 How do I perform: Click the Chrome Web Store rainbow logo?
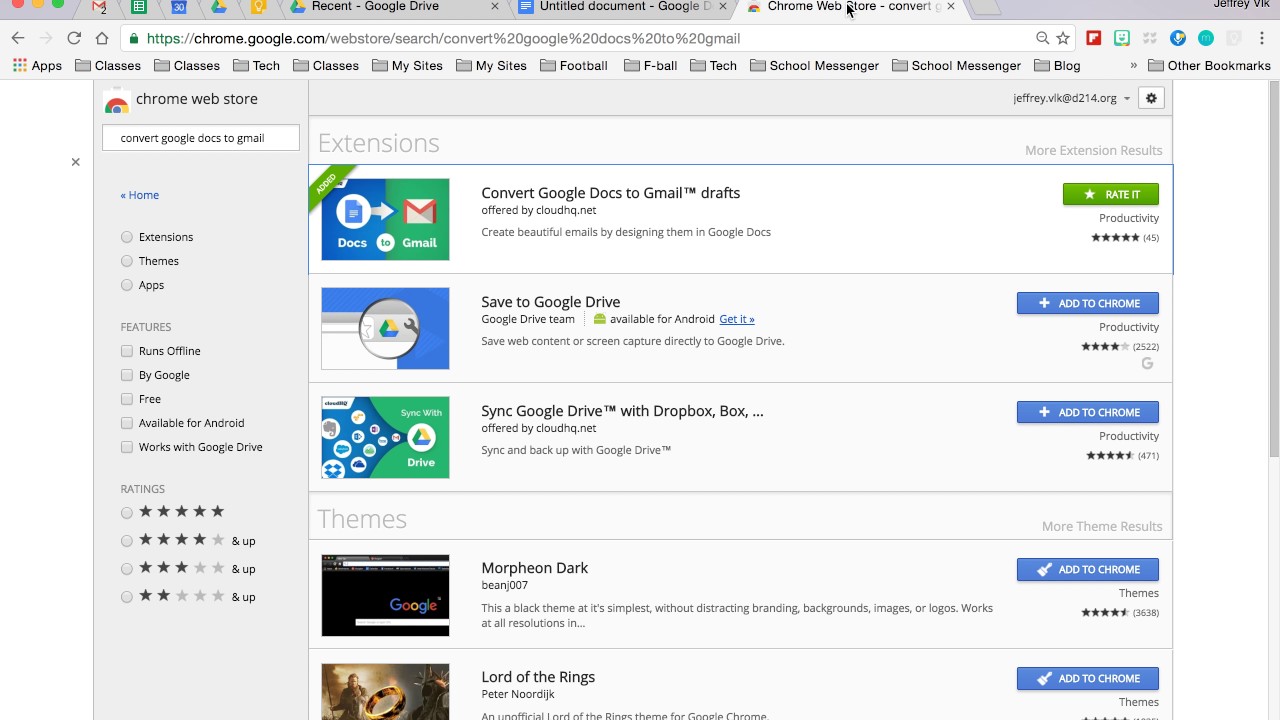pos(117,101)
